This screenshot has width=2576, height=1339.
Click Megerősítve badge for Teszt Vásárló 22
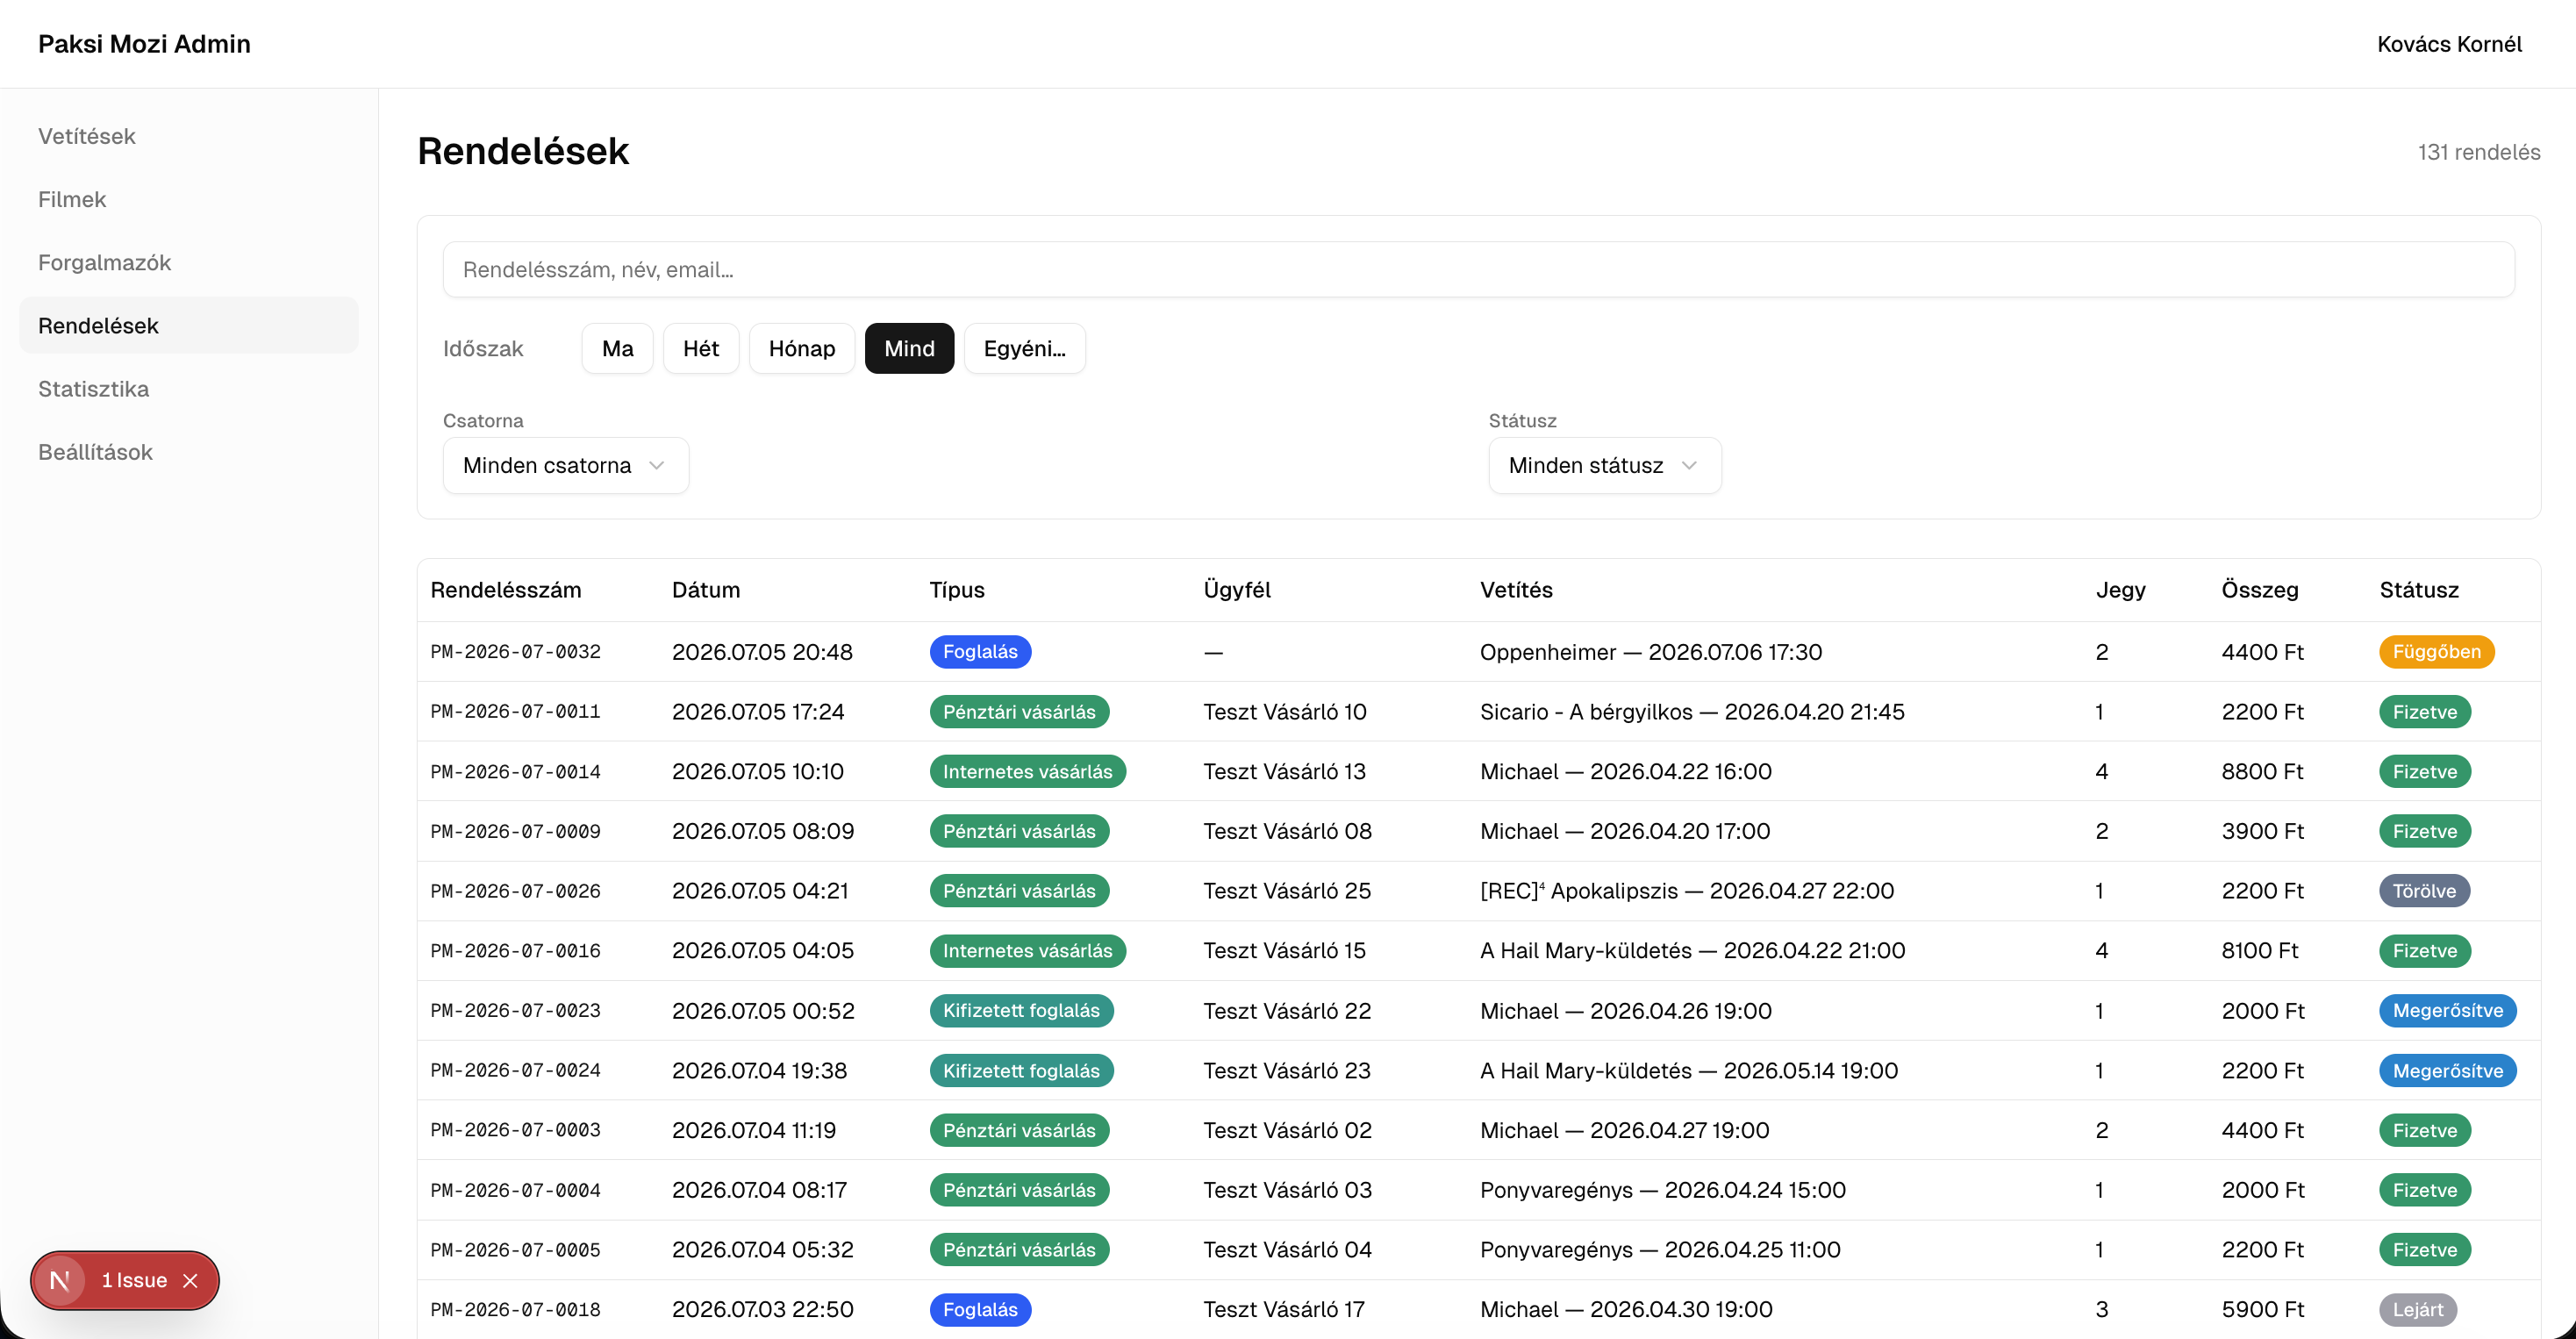pos(2447,1011)
